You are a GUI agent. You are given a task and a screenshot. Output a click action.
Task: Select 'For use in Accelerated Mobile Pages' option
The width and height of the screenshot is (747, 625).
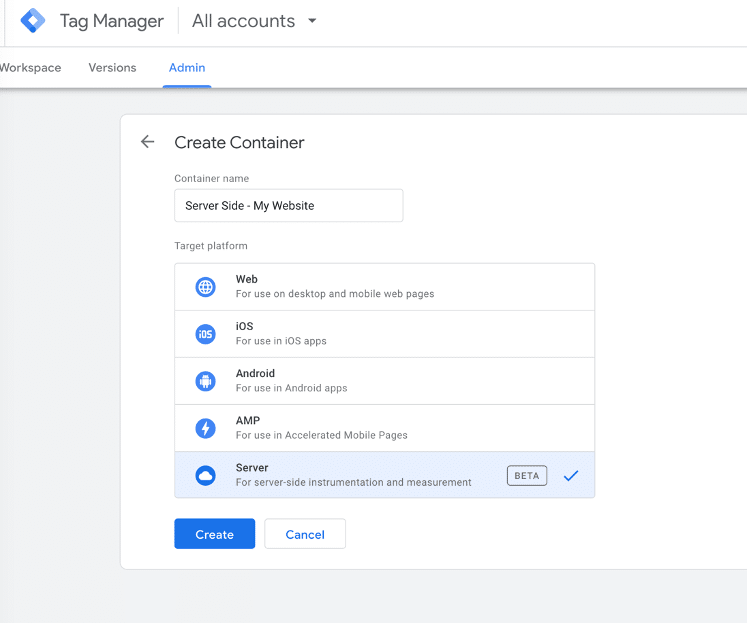[321, 435]
